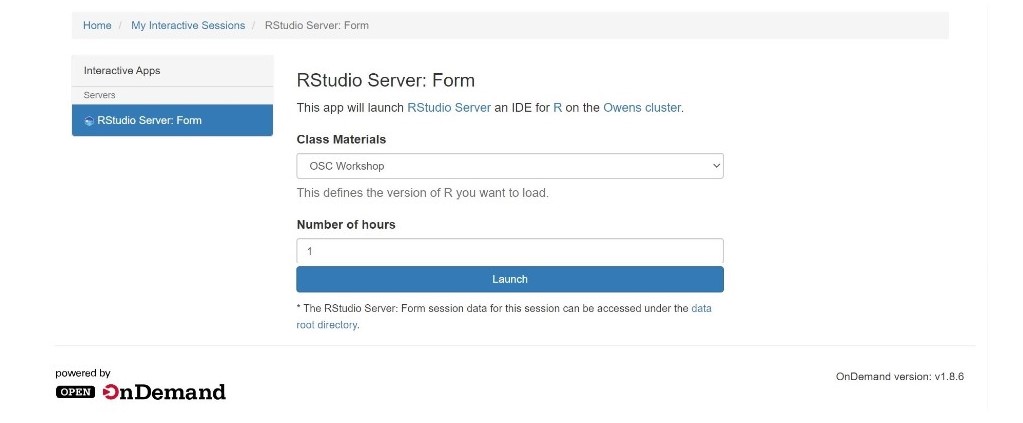Screen dimensions: 1023x423
Task: Go to Home breadcrumb link
Action: coord(97,25)
